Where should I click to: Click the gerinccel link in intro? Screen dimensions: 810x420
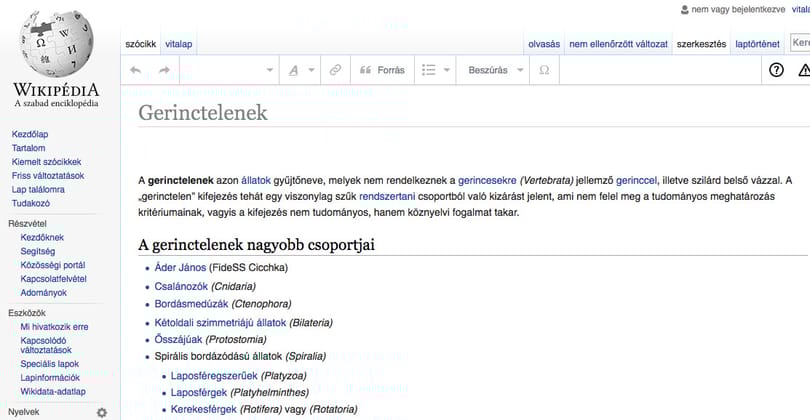click(636, 180)
